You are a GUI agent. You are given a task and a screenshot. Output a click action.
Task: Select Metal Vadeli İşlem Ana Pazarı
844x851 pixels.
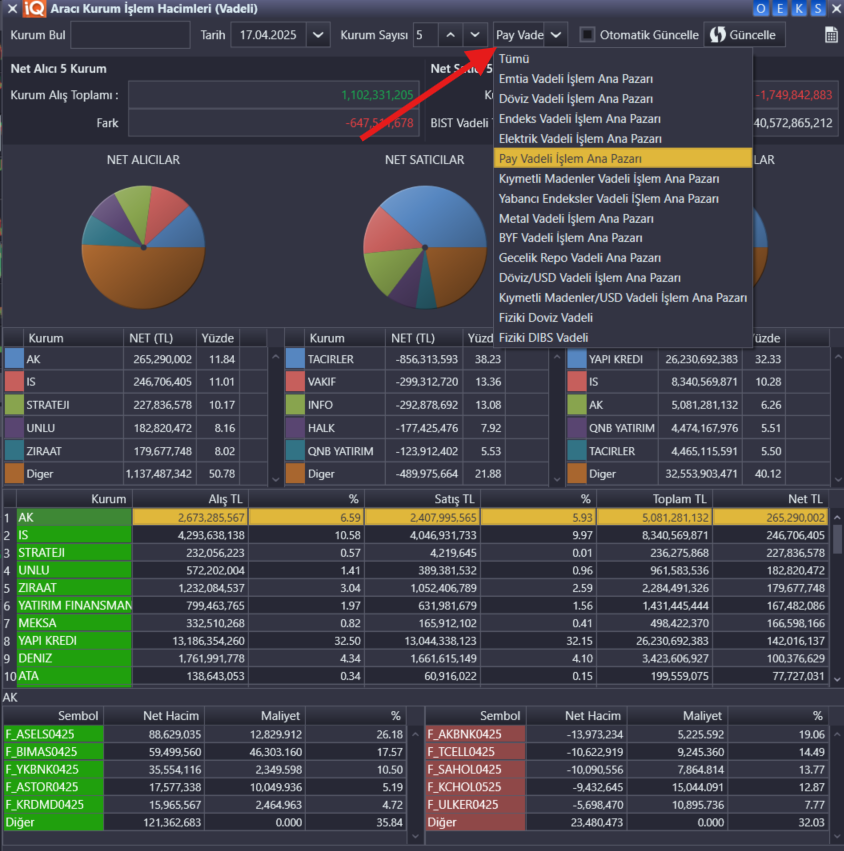point(623,219)
